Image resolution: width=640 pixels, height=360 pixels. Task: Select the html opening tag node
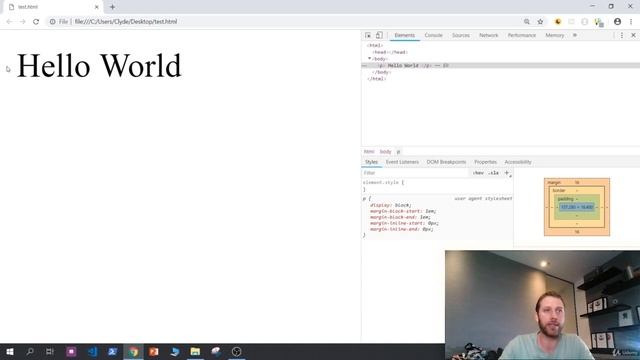coord(375,46)
